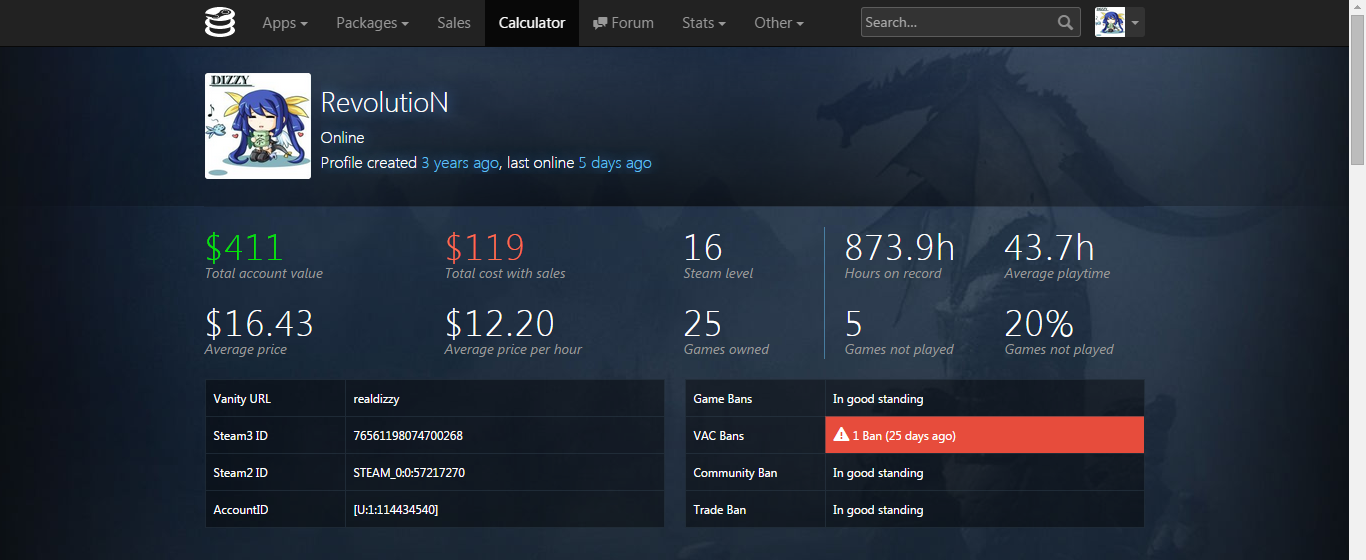1366x560 pixels.
Task: Select the $411 total account value
Action: pos(244,247)
